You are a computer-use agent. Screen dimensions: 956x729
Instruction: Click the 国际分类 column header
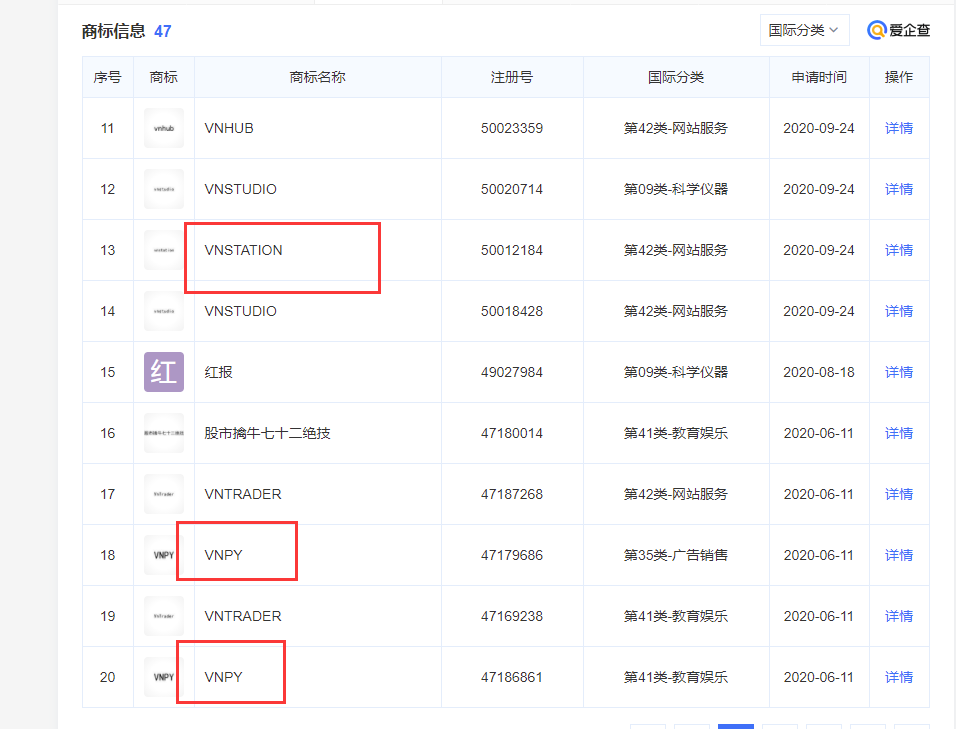(676, 77)
